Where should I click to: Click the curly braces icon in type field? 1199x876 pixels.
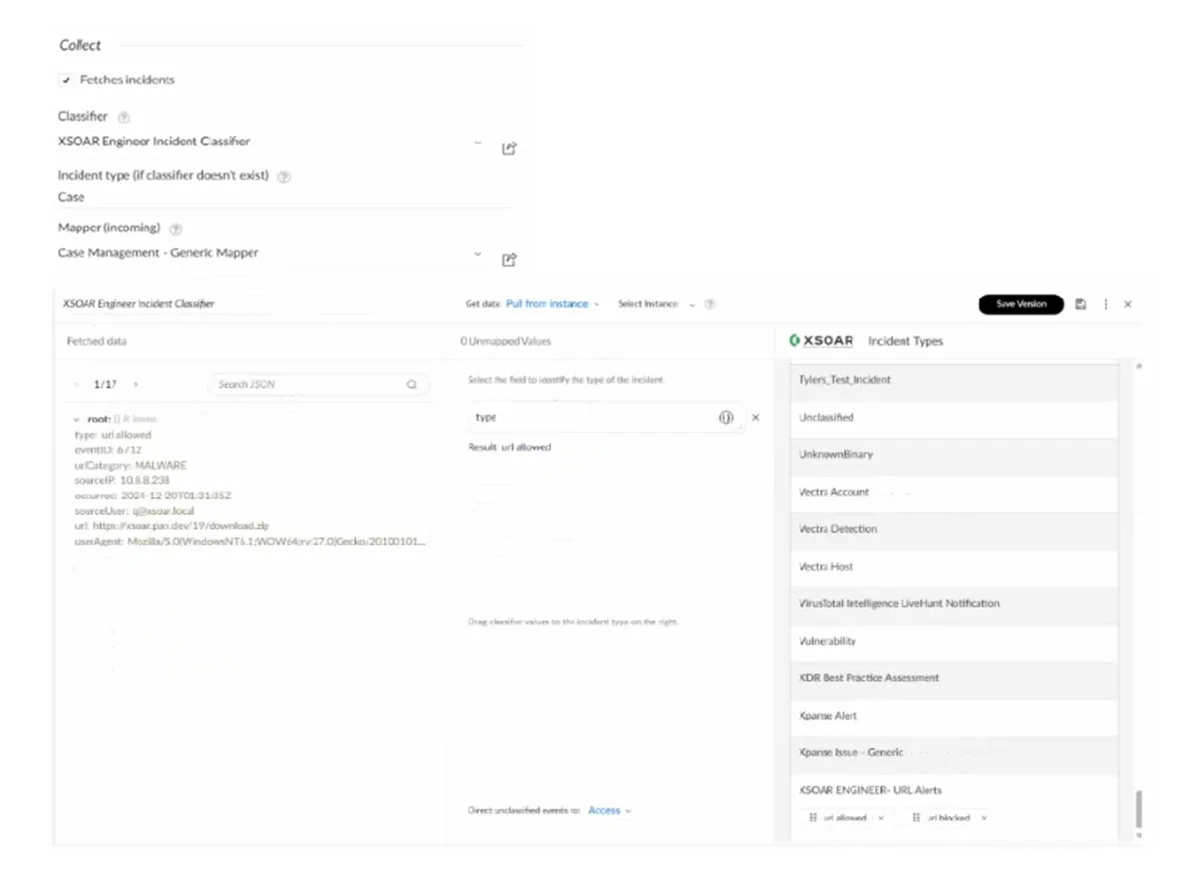(726, 417)
